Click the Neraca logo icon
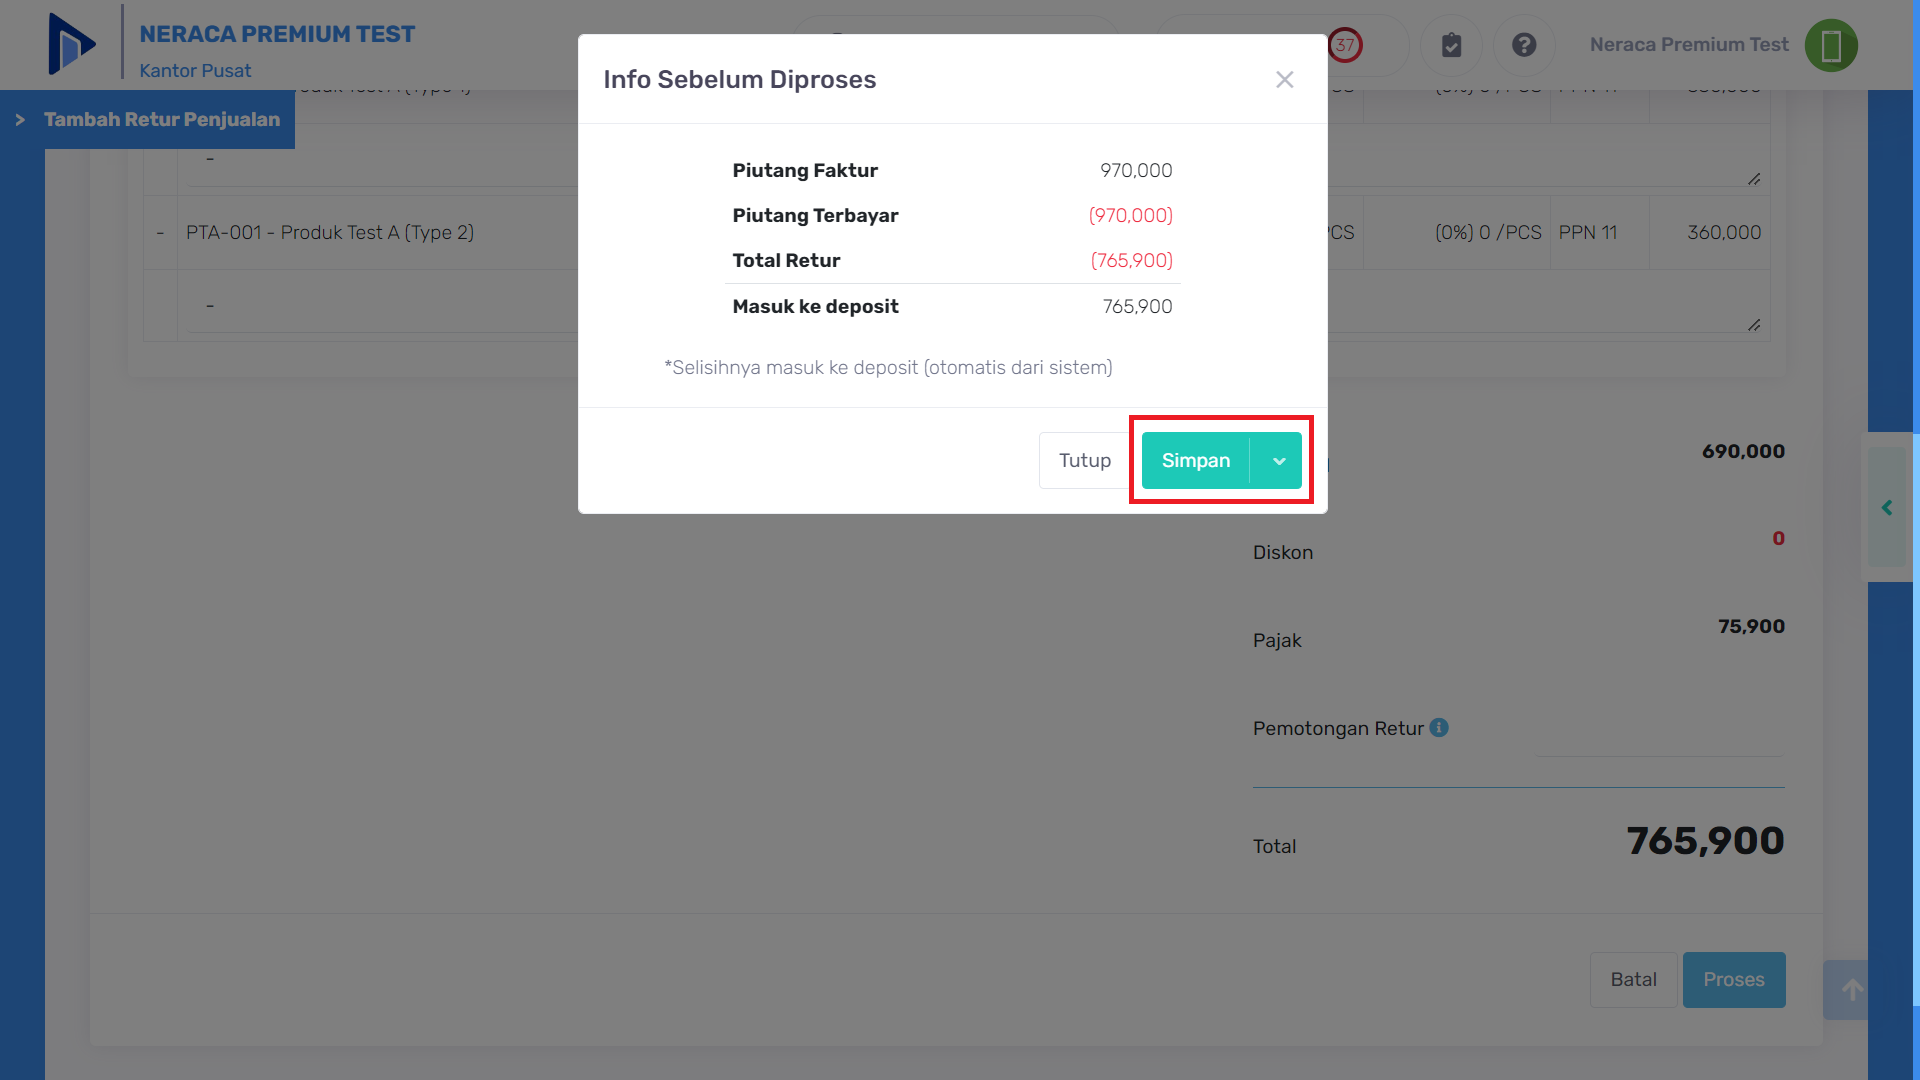Screen dimensions: 1920x1080 pos(72,44)
